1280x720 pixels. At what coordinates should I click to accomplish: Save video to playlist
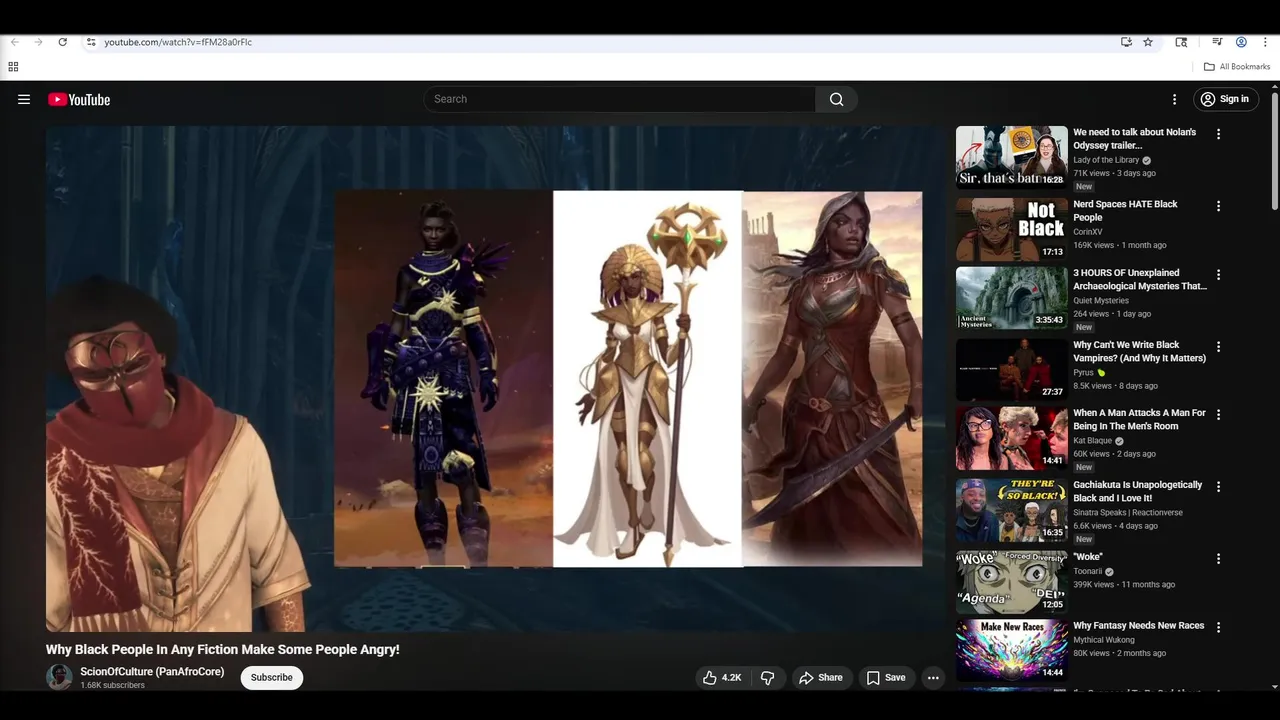(886, 678)
